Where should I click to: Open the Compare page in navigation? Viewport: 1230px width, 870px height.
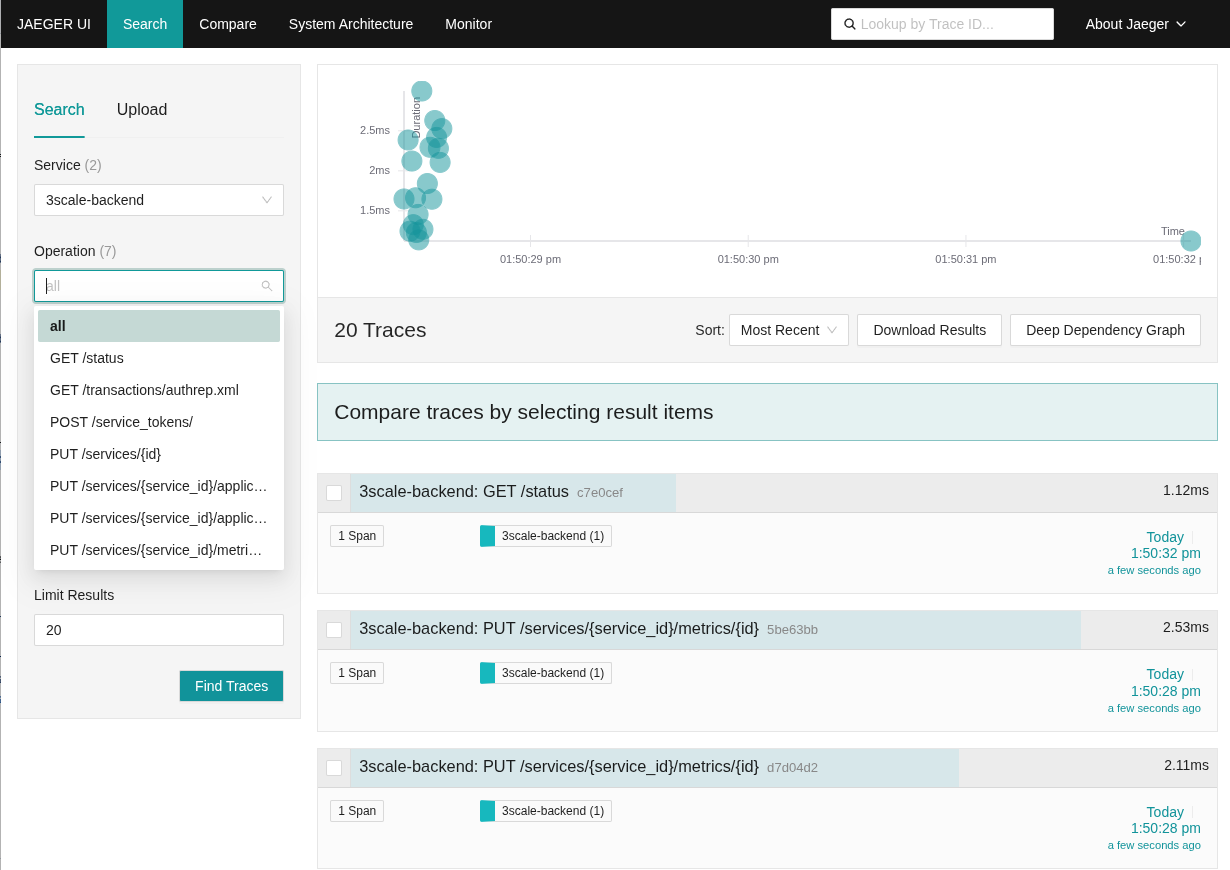228,24
